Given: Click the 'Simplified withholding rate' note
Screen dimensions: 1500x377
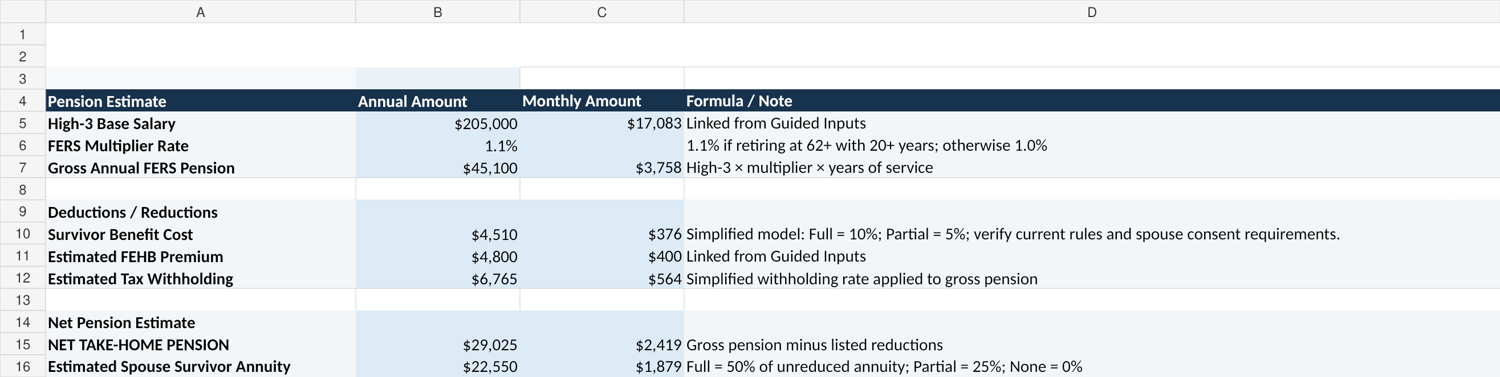Looking at the screenshot, I should coord(1092,278).
